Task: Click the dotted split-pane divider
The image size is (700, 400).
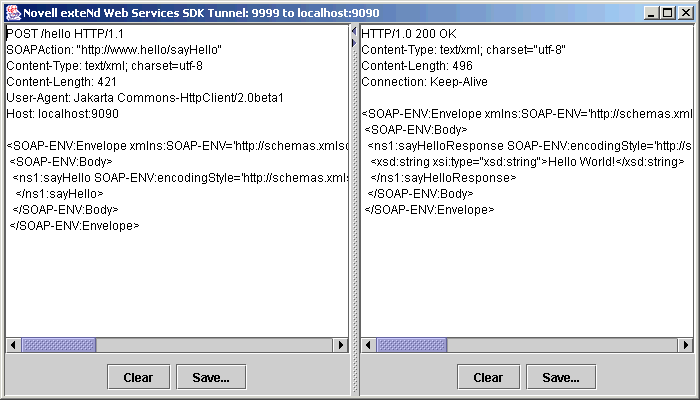Action: pyautogui.click(x=353, y=200)
